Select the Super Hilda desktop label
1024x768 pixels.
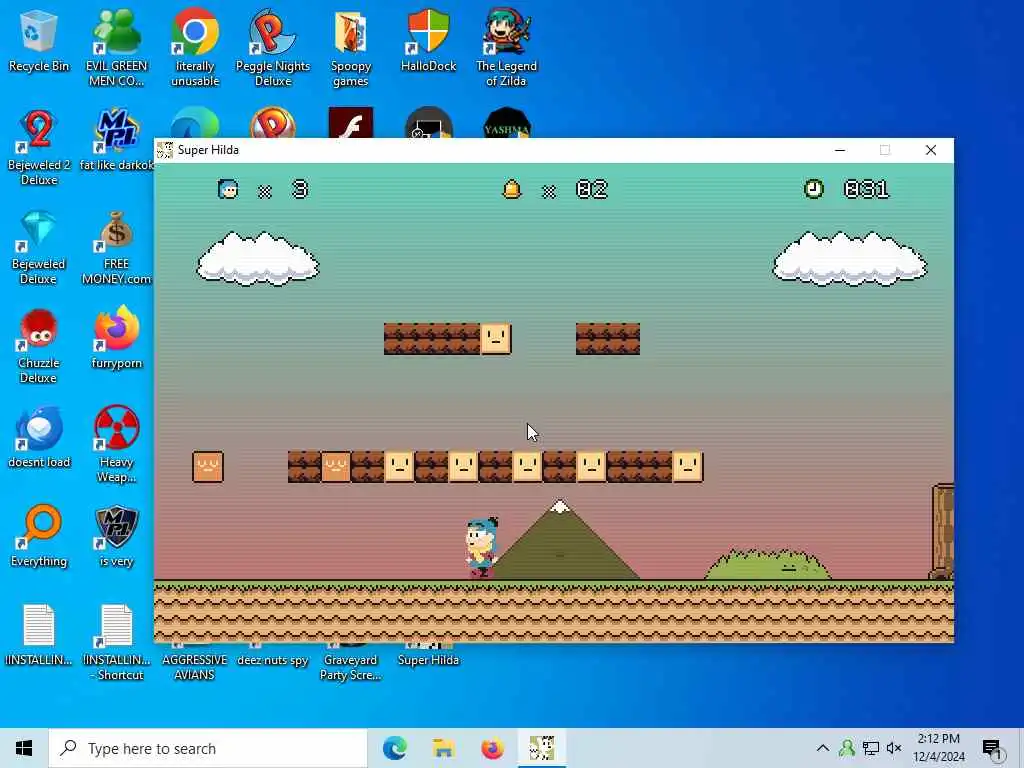pyautogui.click(x=428, y=660)
